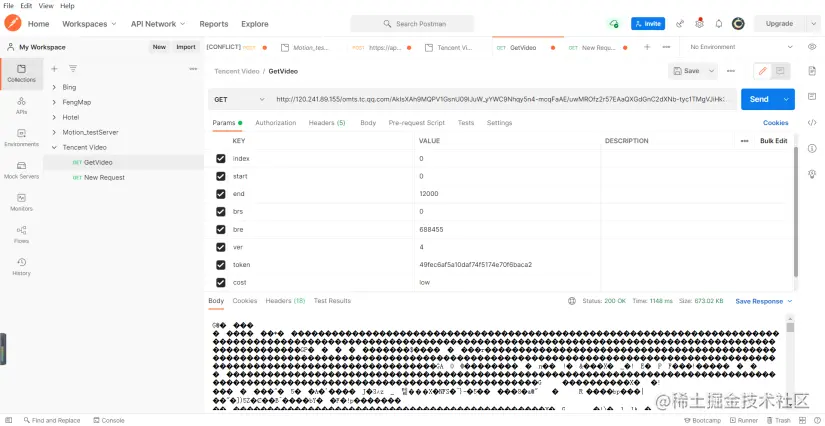Click the Invite button

click(x=648, y=24)
